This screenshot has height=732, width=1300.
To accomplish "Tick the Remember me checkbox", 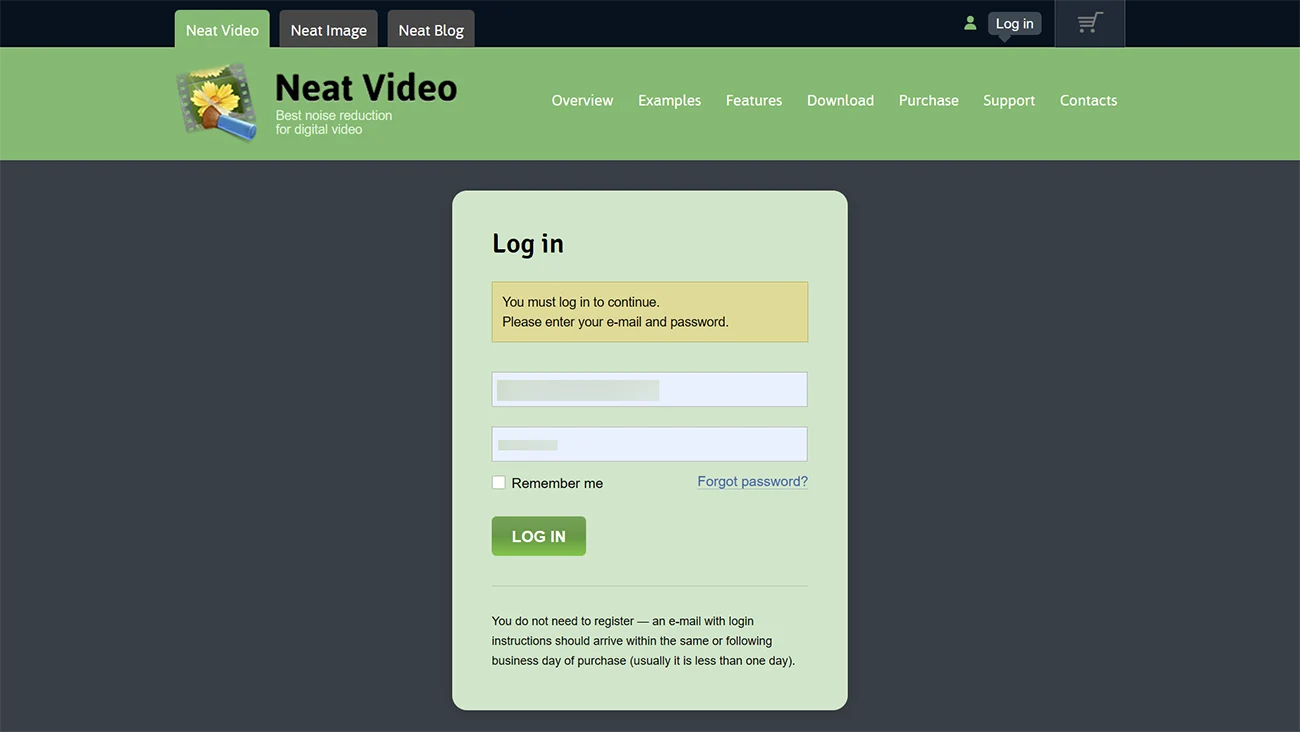I will click(x=499, y=483).
